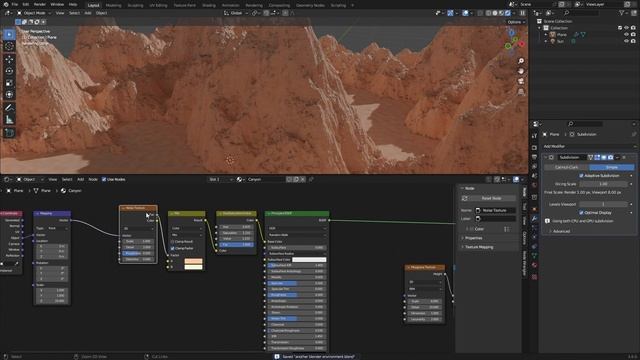
Task: Select the Move tool in viewport toolbar
Action: tap(9, 59)
